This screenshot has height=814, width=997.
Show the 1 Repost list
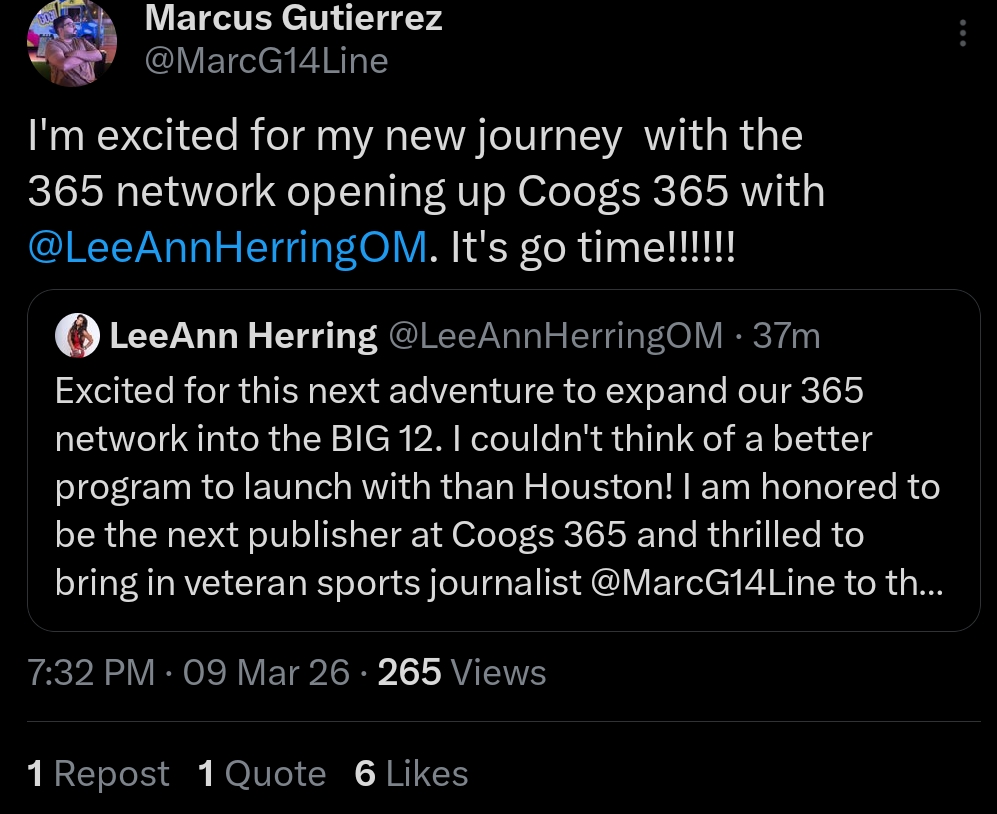[x=99, y=773]
